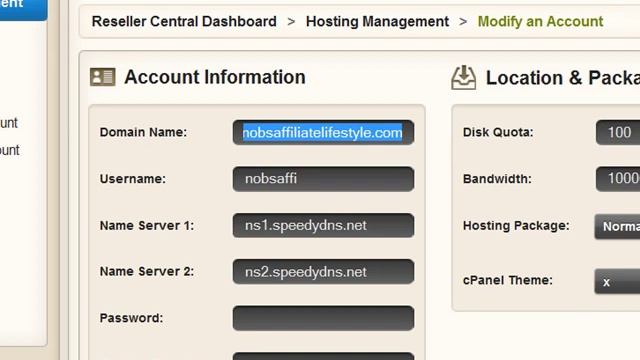Click the Name Server 2 label
The width and height of the screenshot is (640, 360).
tap(147, 271)
